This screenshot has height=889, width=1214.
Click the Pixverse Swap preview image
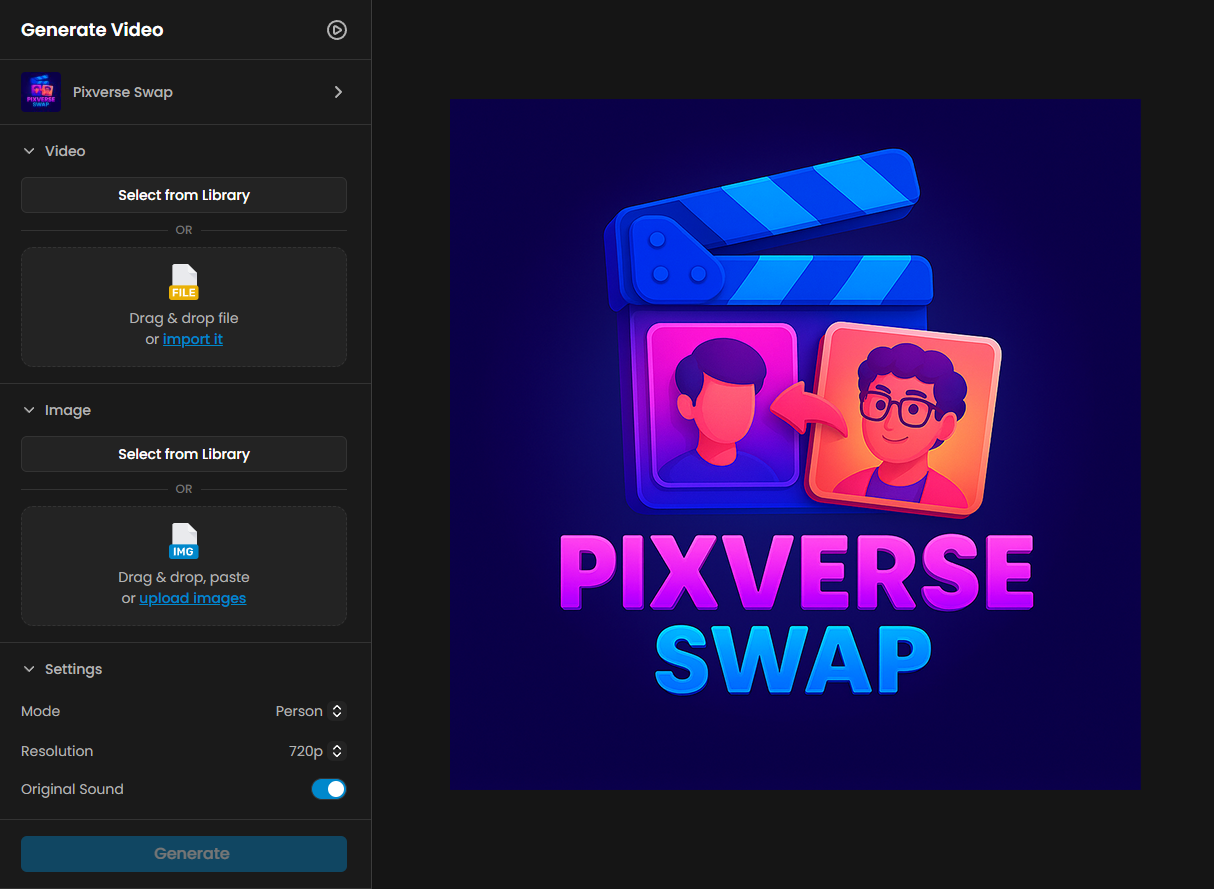coord(794,444)
